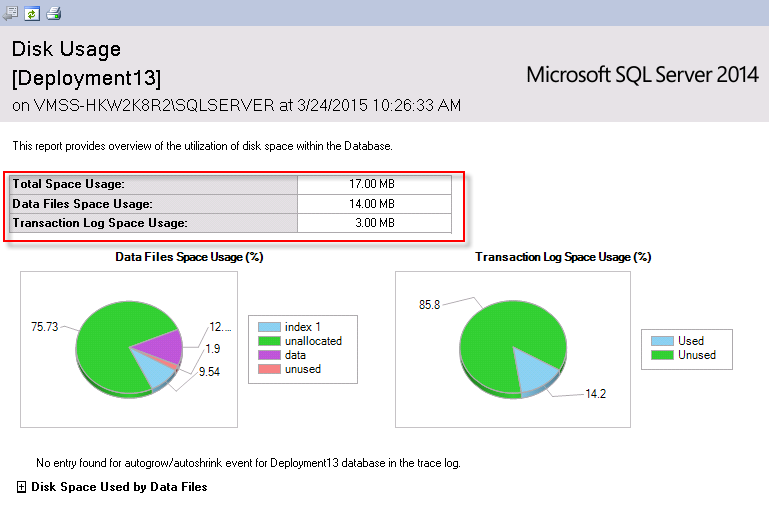Click the 75.73 label on data pie

[x=45, y=327]
